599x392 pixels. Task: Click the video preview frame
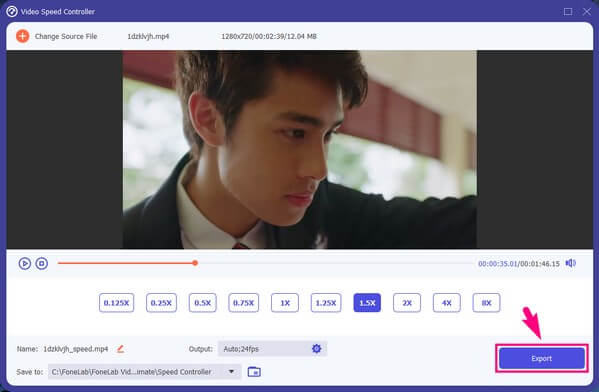[300, 150]
